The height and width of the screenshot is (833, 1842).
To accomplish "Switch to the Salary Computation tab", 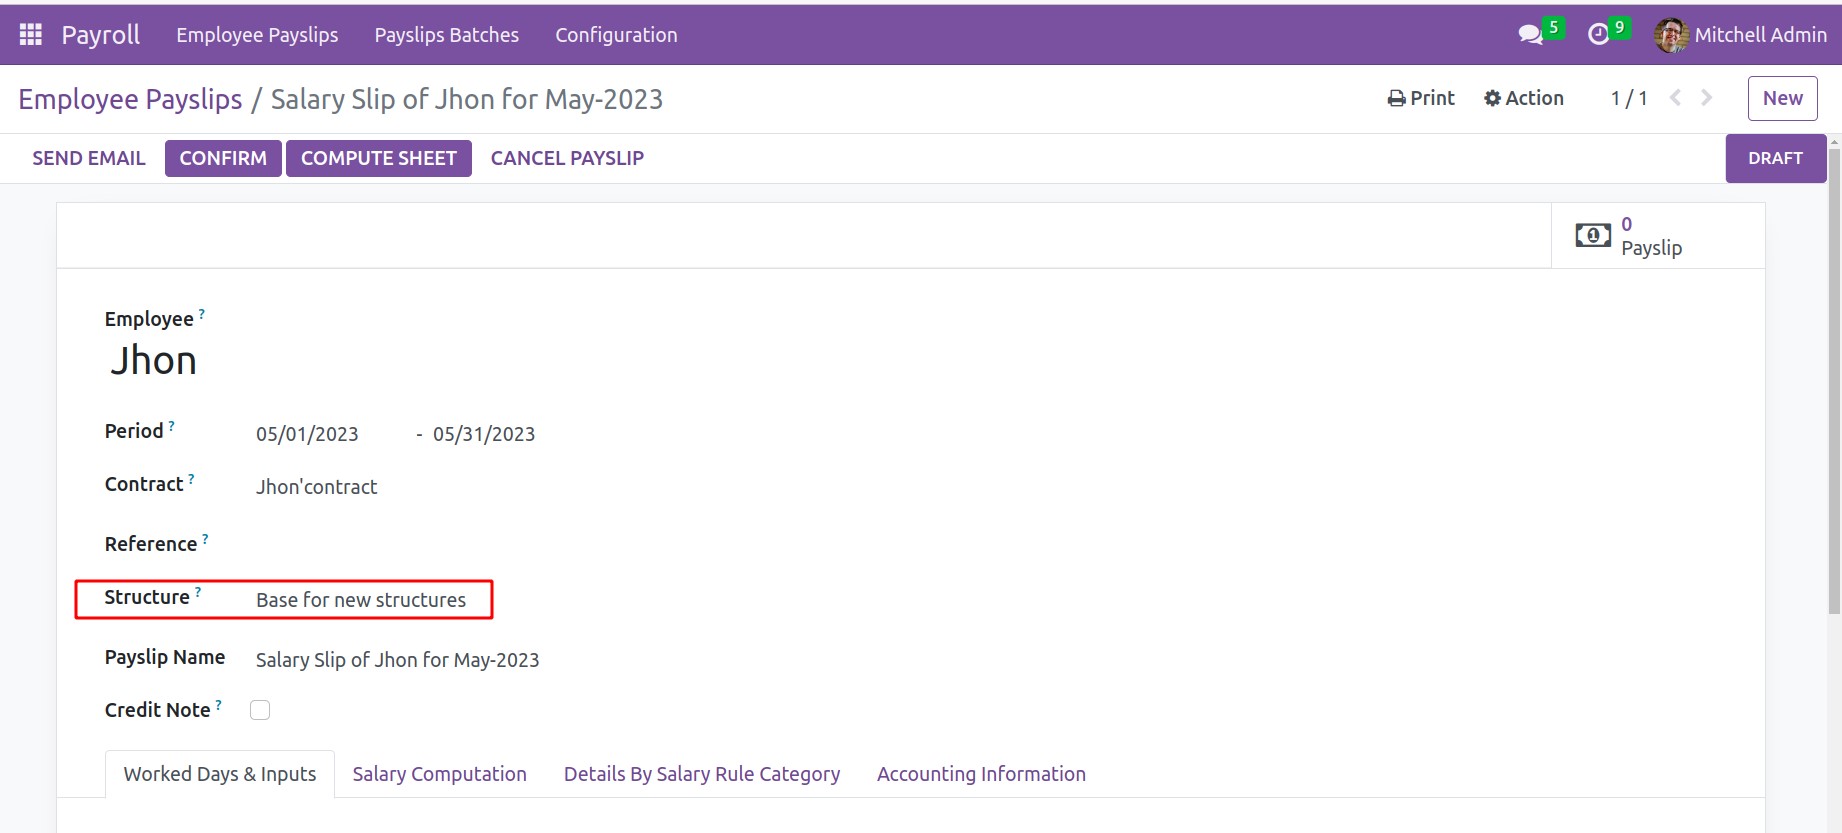I will [439, 774].
